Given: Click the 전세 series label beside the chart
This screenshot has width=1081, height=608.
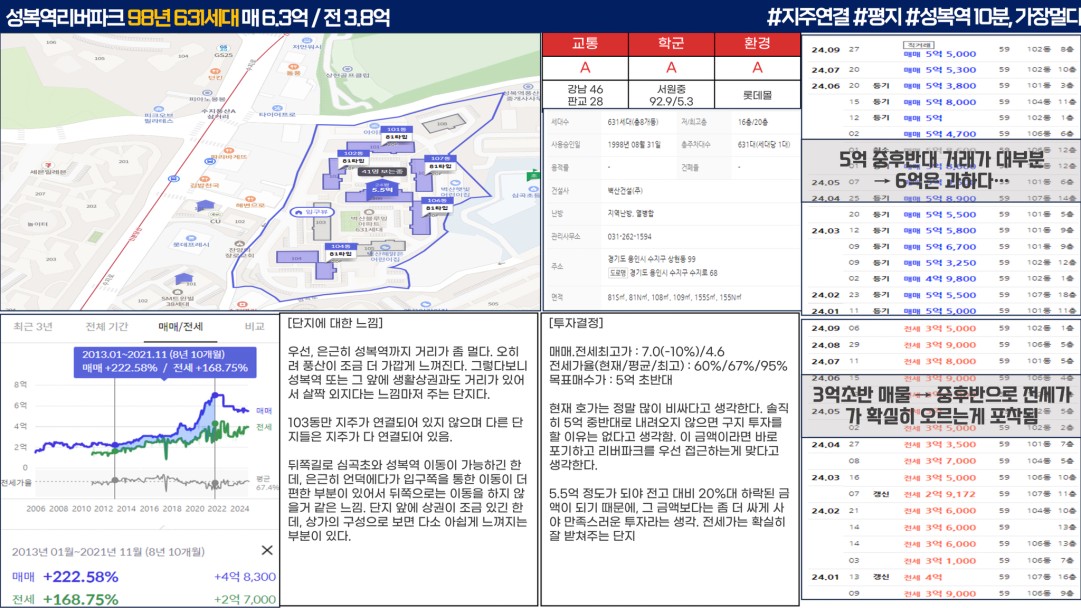Looking at the screenshot, I should pos(264,427).
